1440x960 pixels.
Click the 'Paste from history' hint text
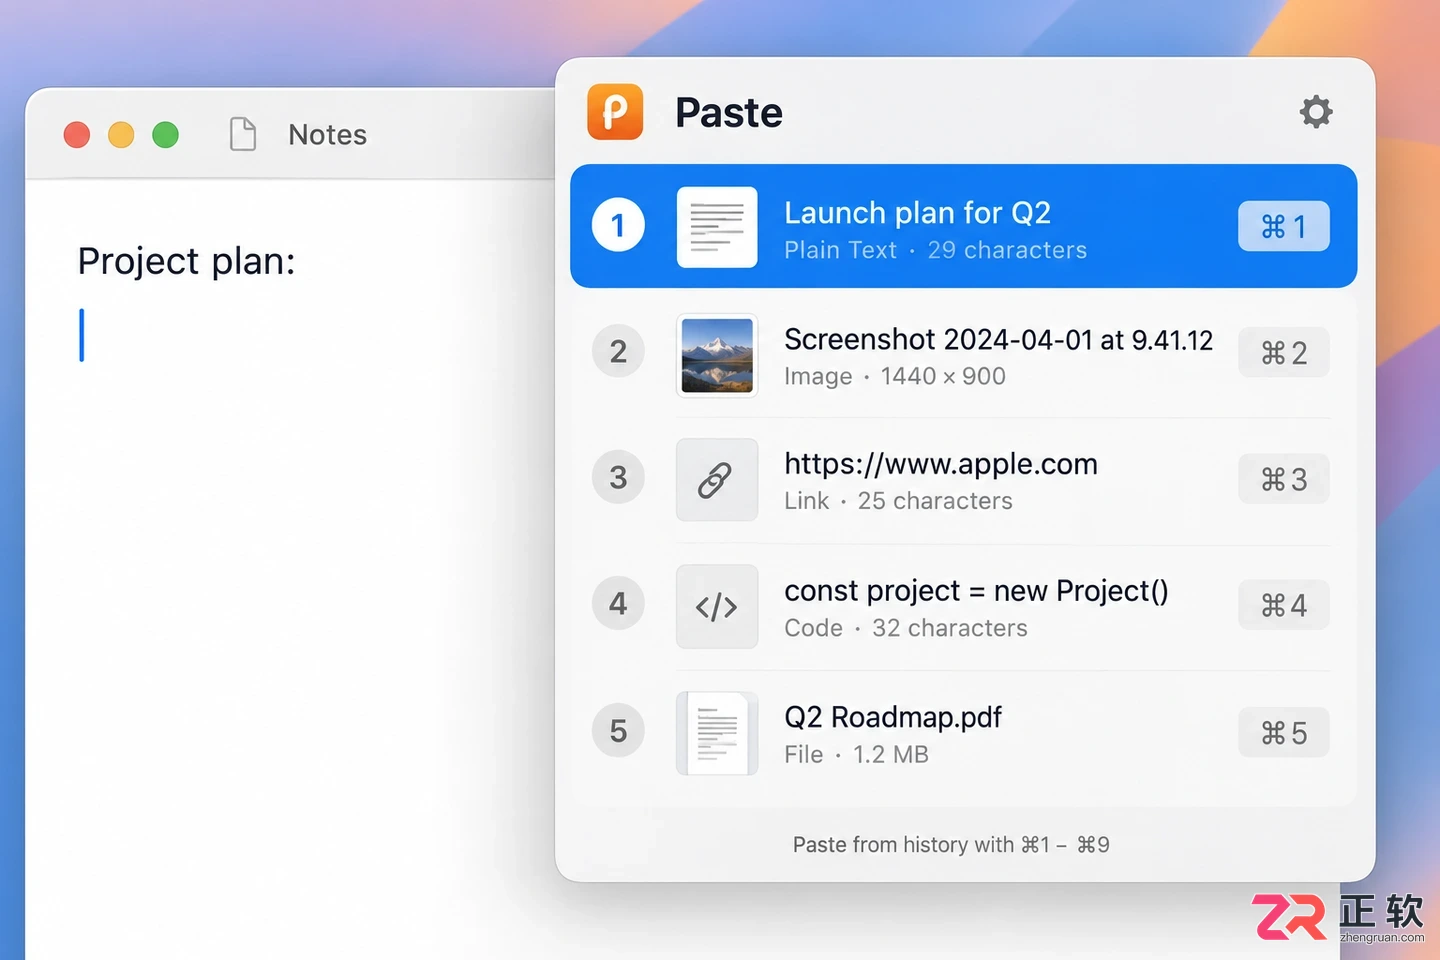951,845
